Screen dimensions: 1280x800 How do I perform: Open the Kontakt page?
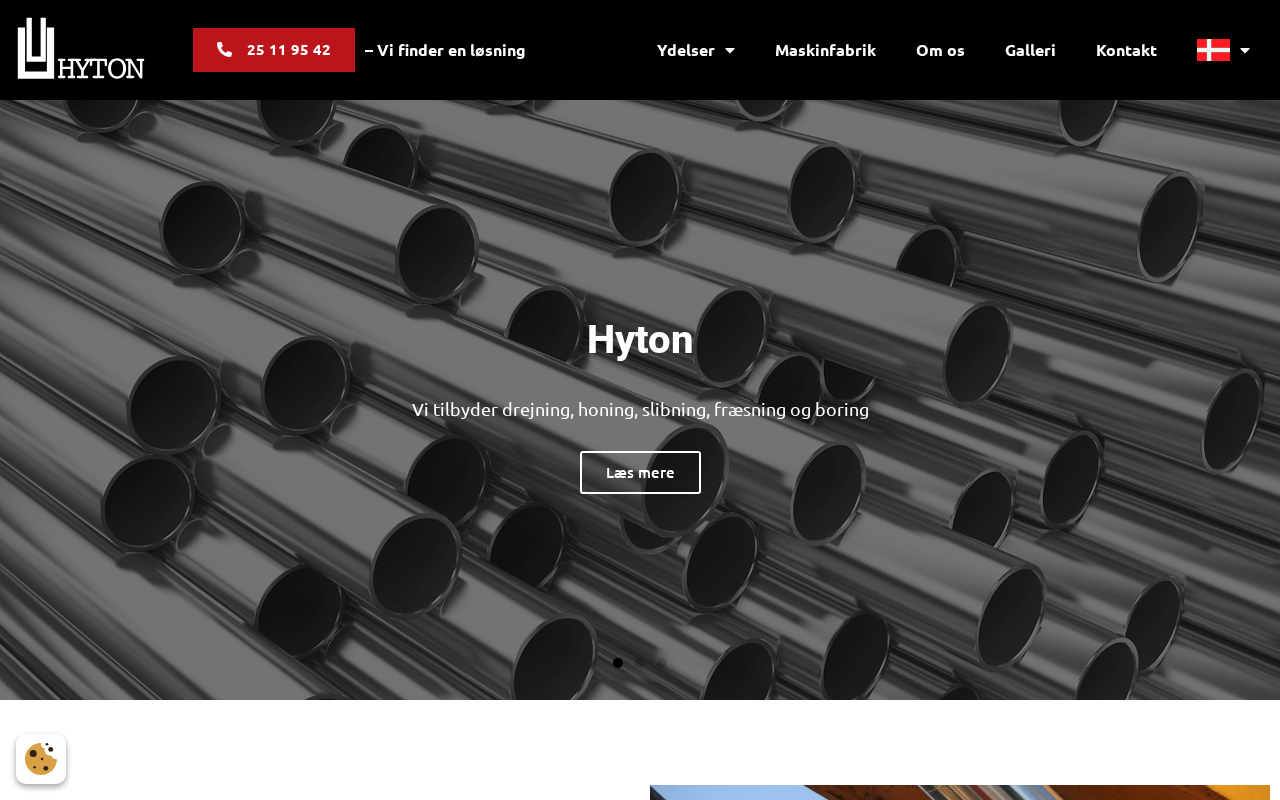point(1126,50)
